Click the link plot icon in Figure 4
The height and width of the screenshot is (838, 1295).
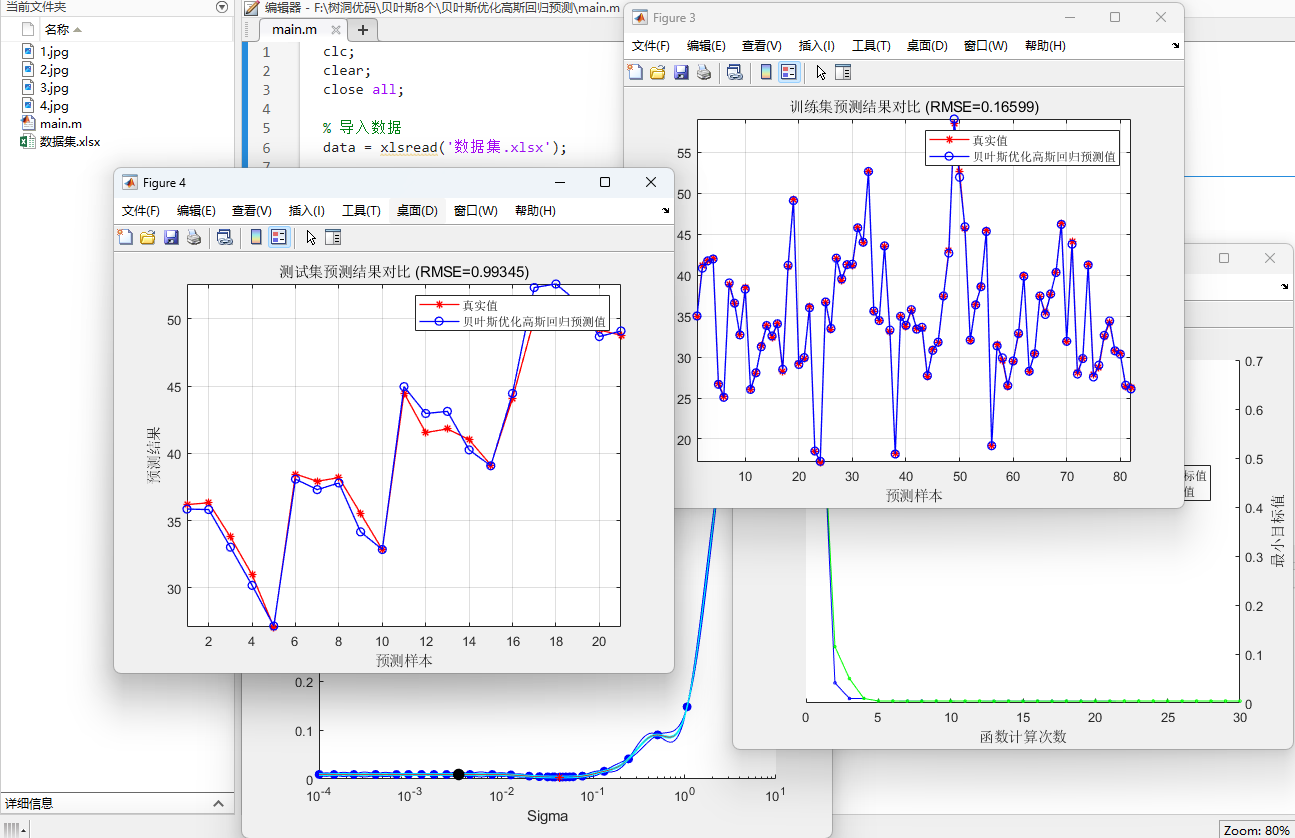coord(225,237)
